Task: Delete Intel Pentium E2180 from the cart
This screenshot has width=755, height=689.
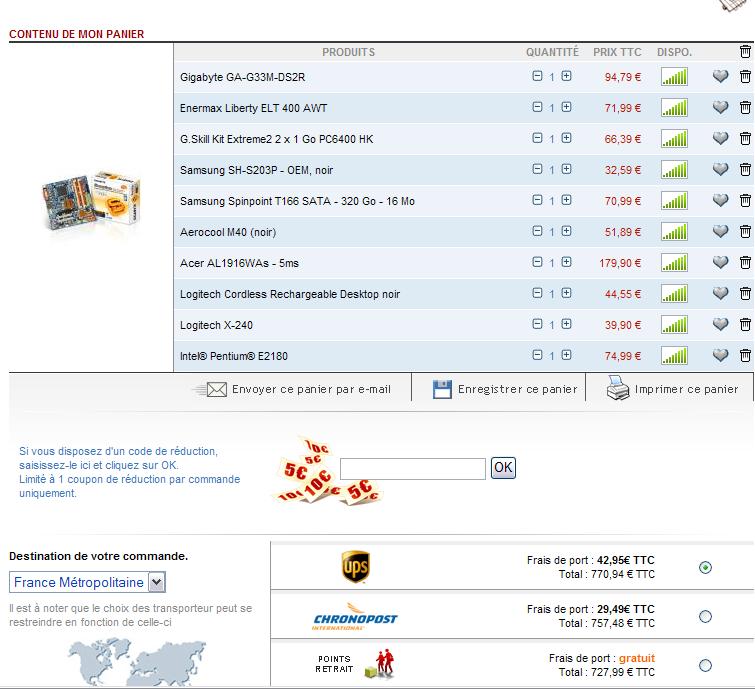Action: tap(745, 355)
